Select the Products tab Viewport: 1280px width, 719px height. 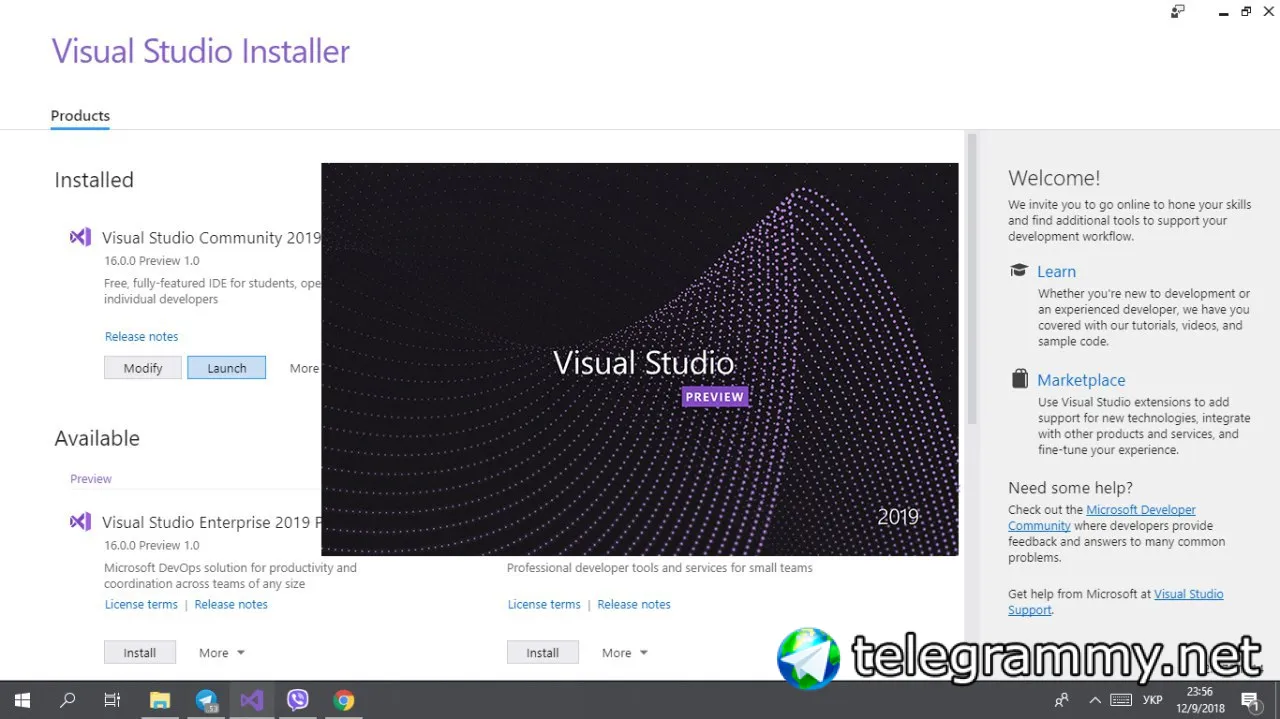(x=80, y=116)
